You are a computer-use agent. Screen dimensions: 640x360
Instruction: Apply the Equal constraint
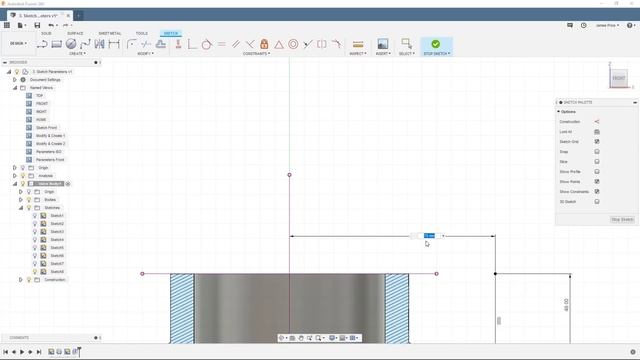pos(222,44)
